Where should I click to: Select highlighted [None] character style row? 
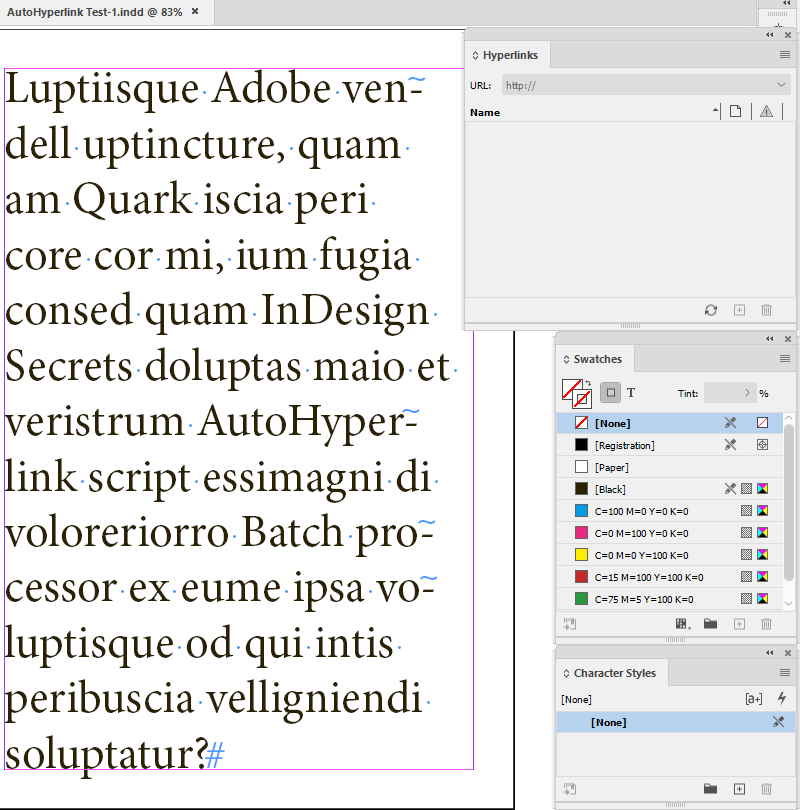[x=676, y=722]
